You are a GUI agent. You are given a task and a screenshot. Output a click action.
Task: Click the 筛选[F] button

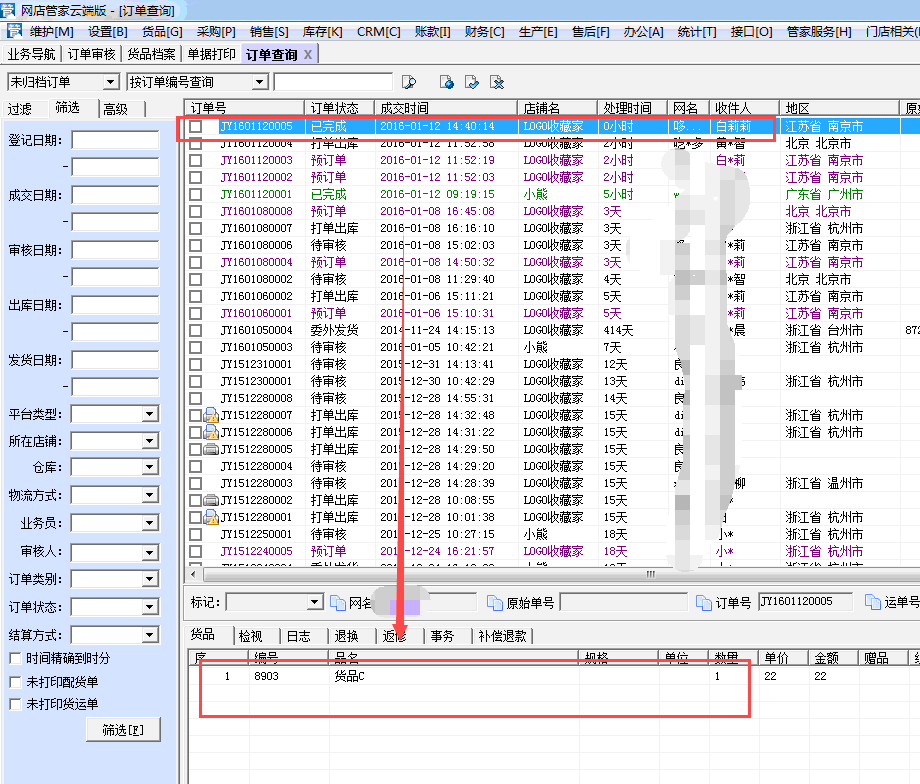[x=123, y=730]
